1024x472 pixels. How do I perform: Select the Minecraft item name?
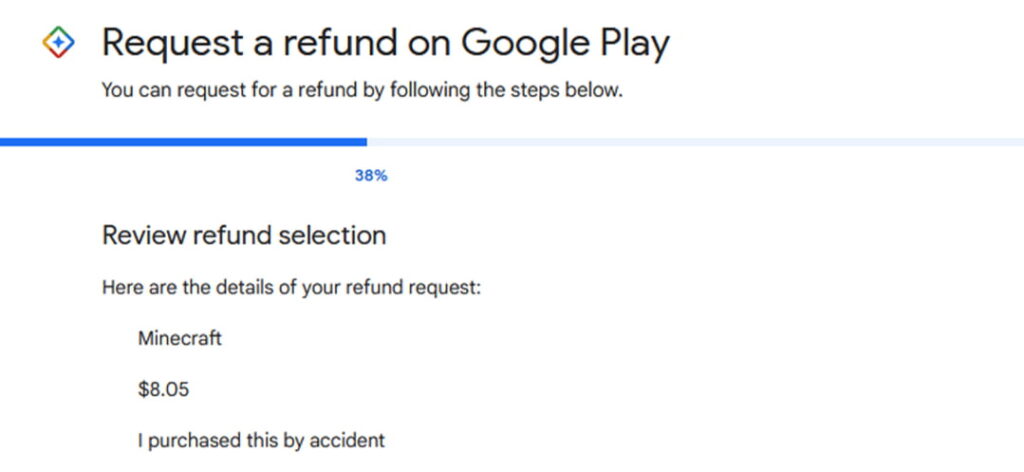point(180,338)
